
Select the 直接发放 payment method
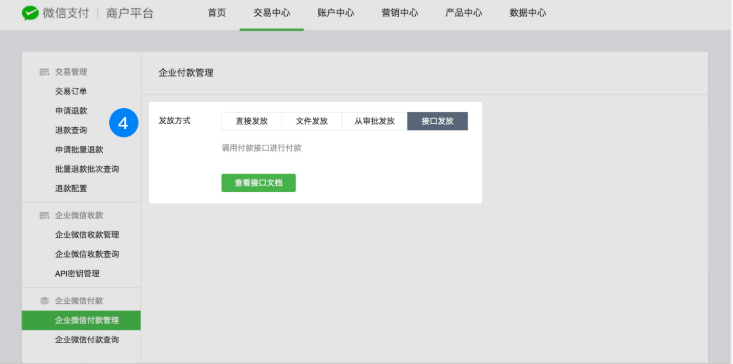pyautogui.click(x=252, y=121)
